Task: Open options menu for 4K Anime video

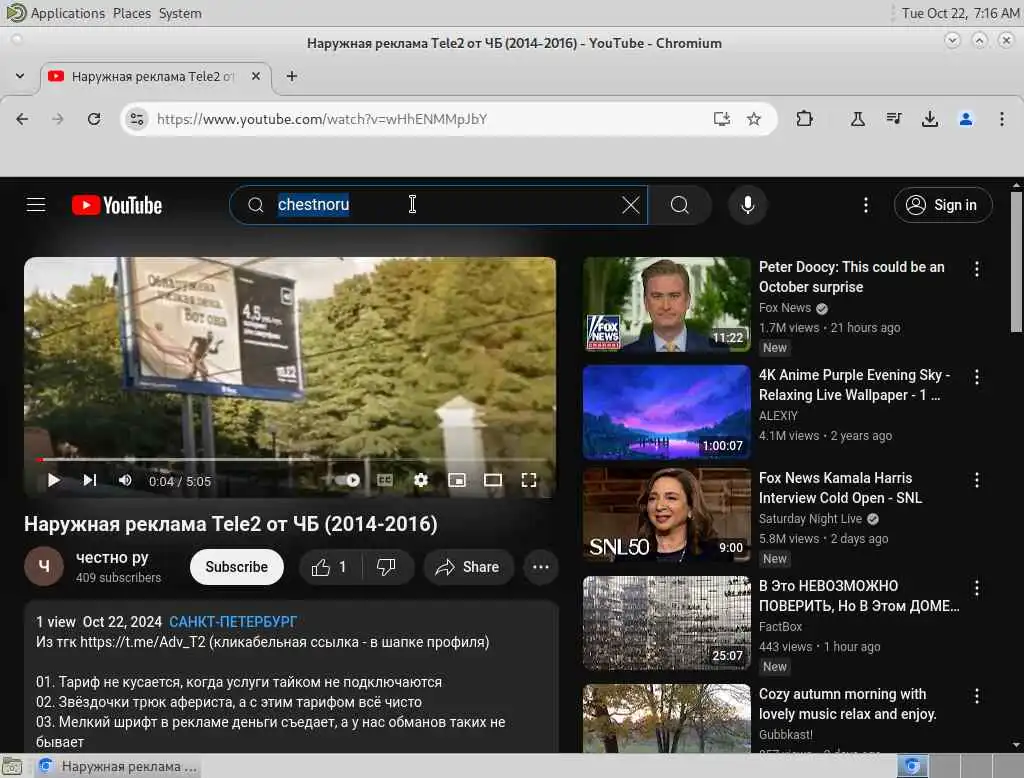Action: [x=977, y=377]
